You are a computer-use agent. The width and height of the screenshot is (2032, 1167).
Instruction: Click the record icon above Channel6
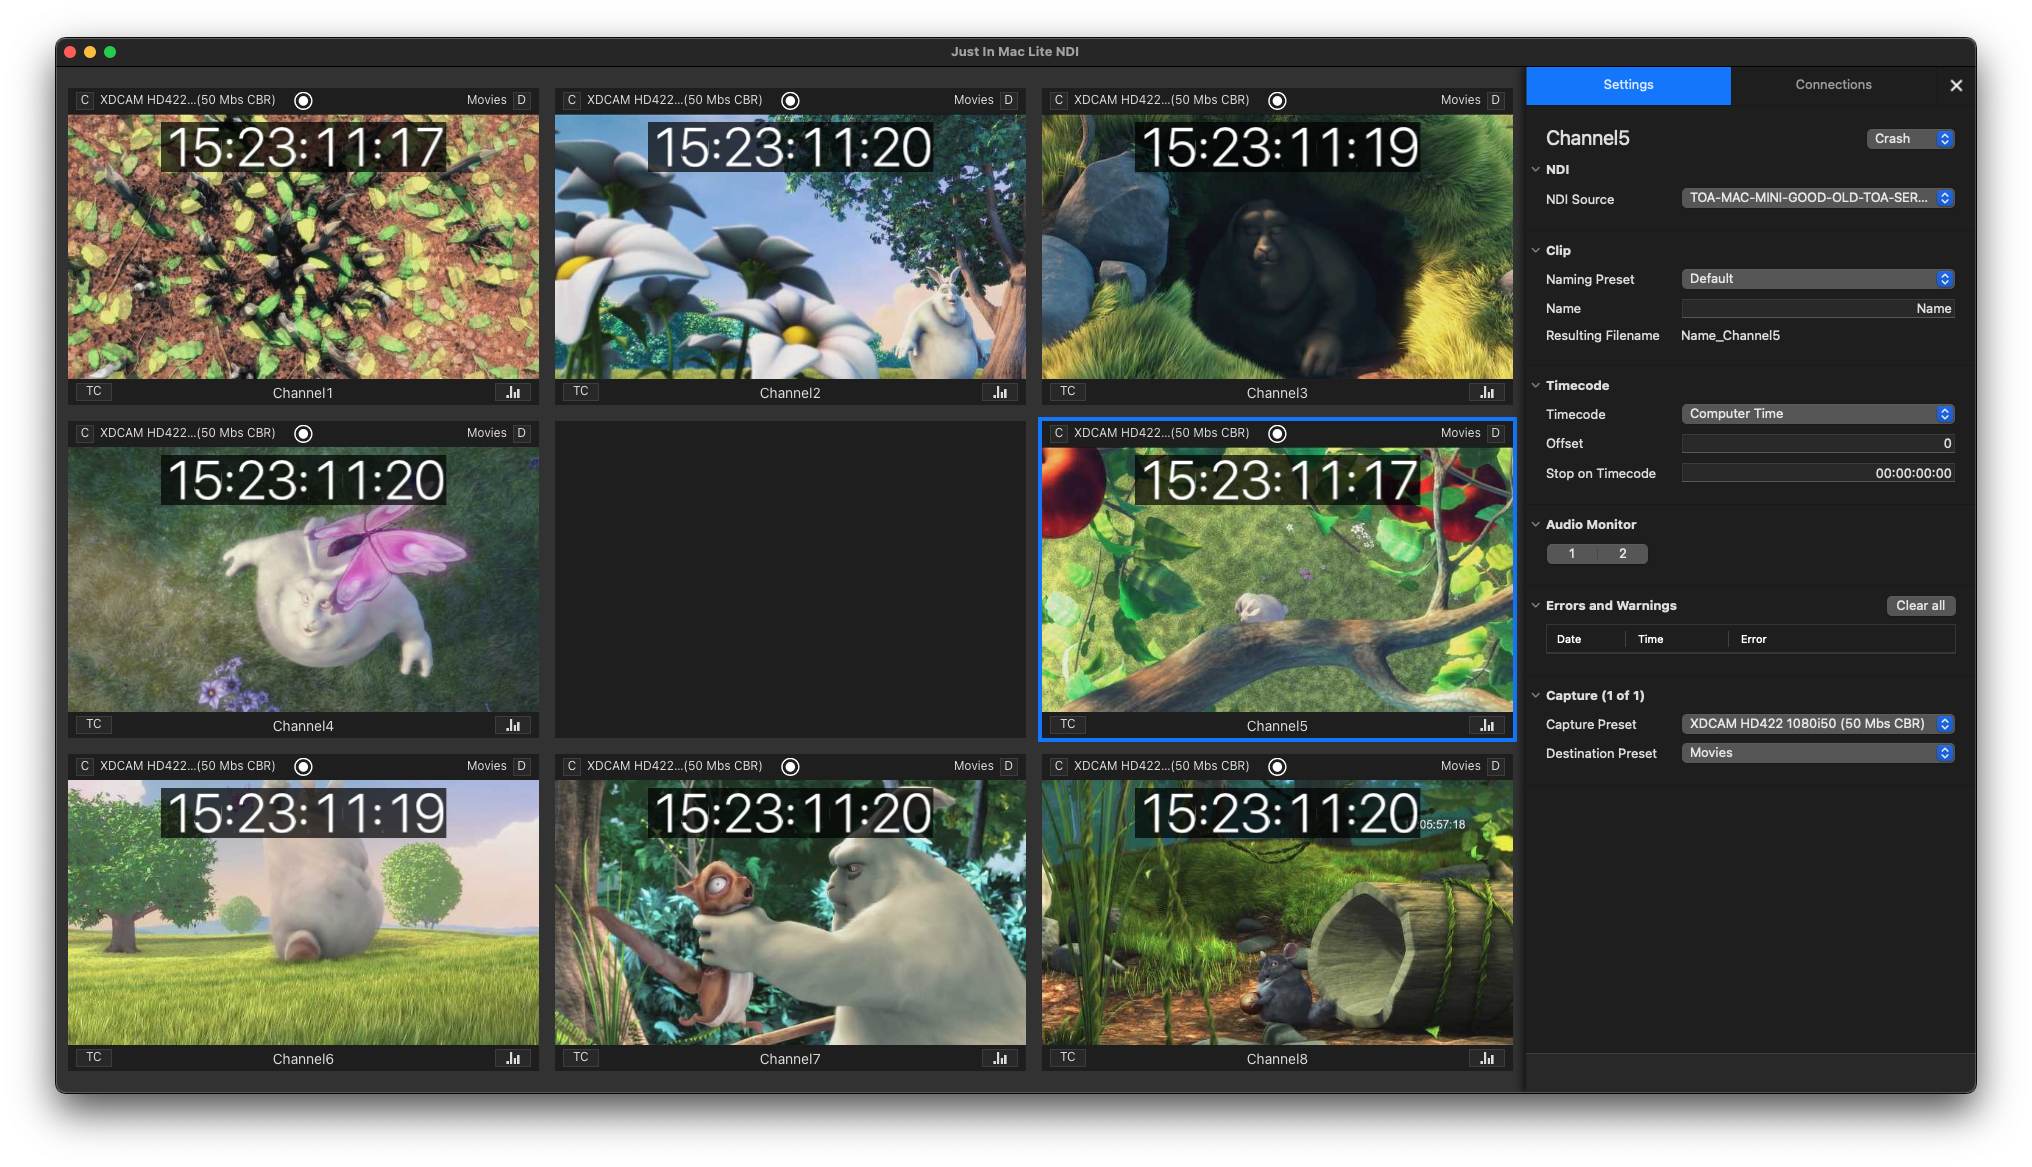tap(304, 766)
